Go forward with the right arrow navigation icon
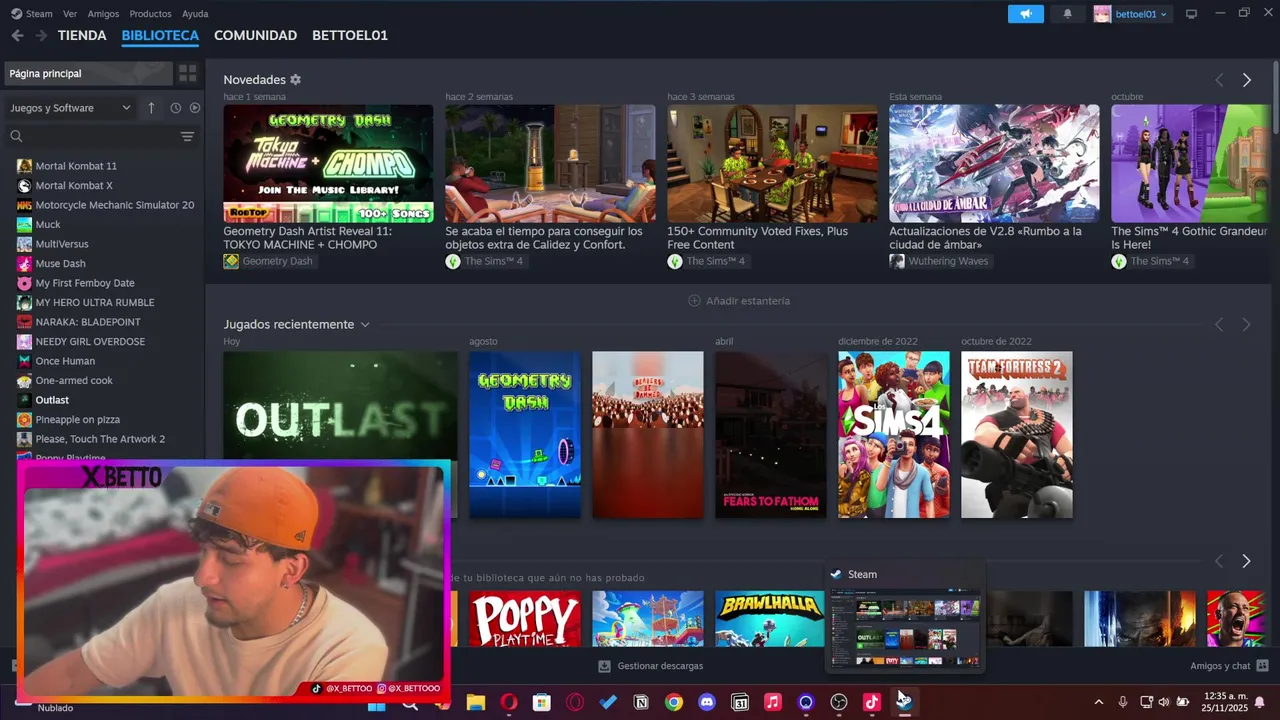 (41, 35)
